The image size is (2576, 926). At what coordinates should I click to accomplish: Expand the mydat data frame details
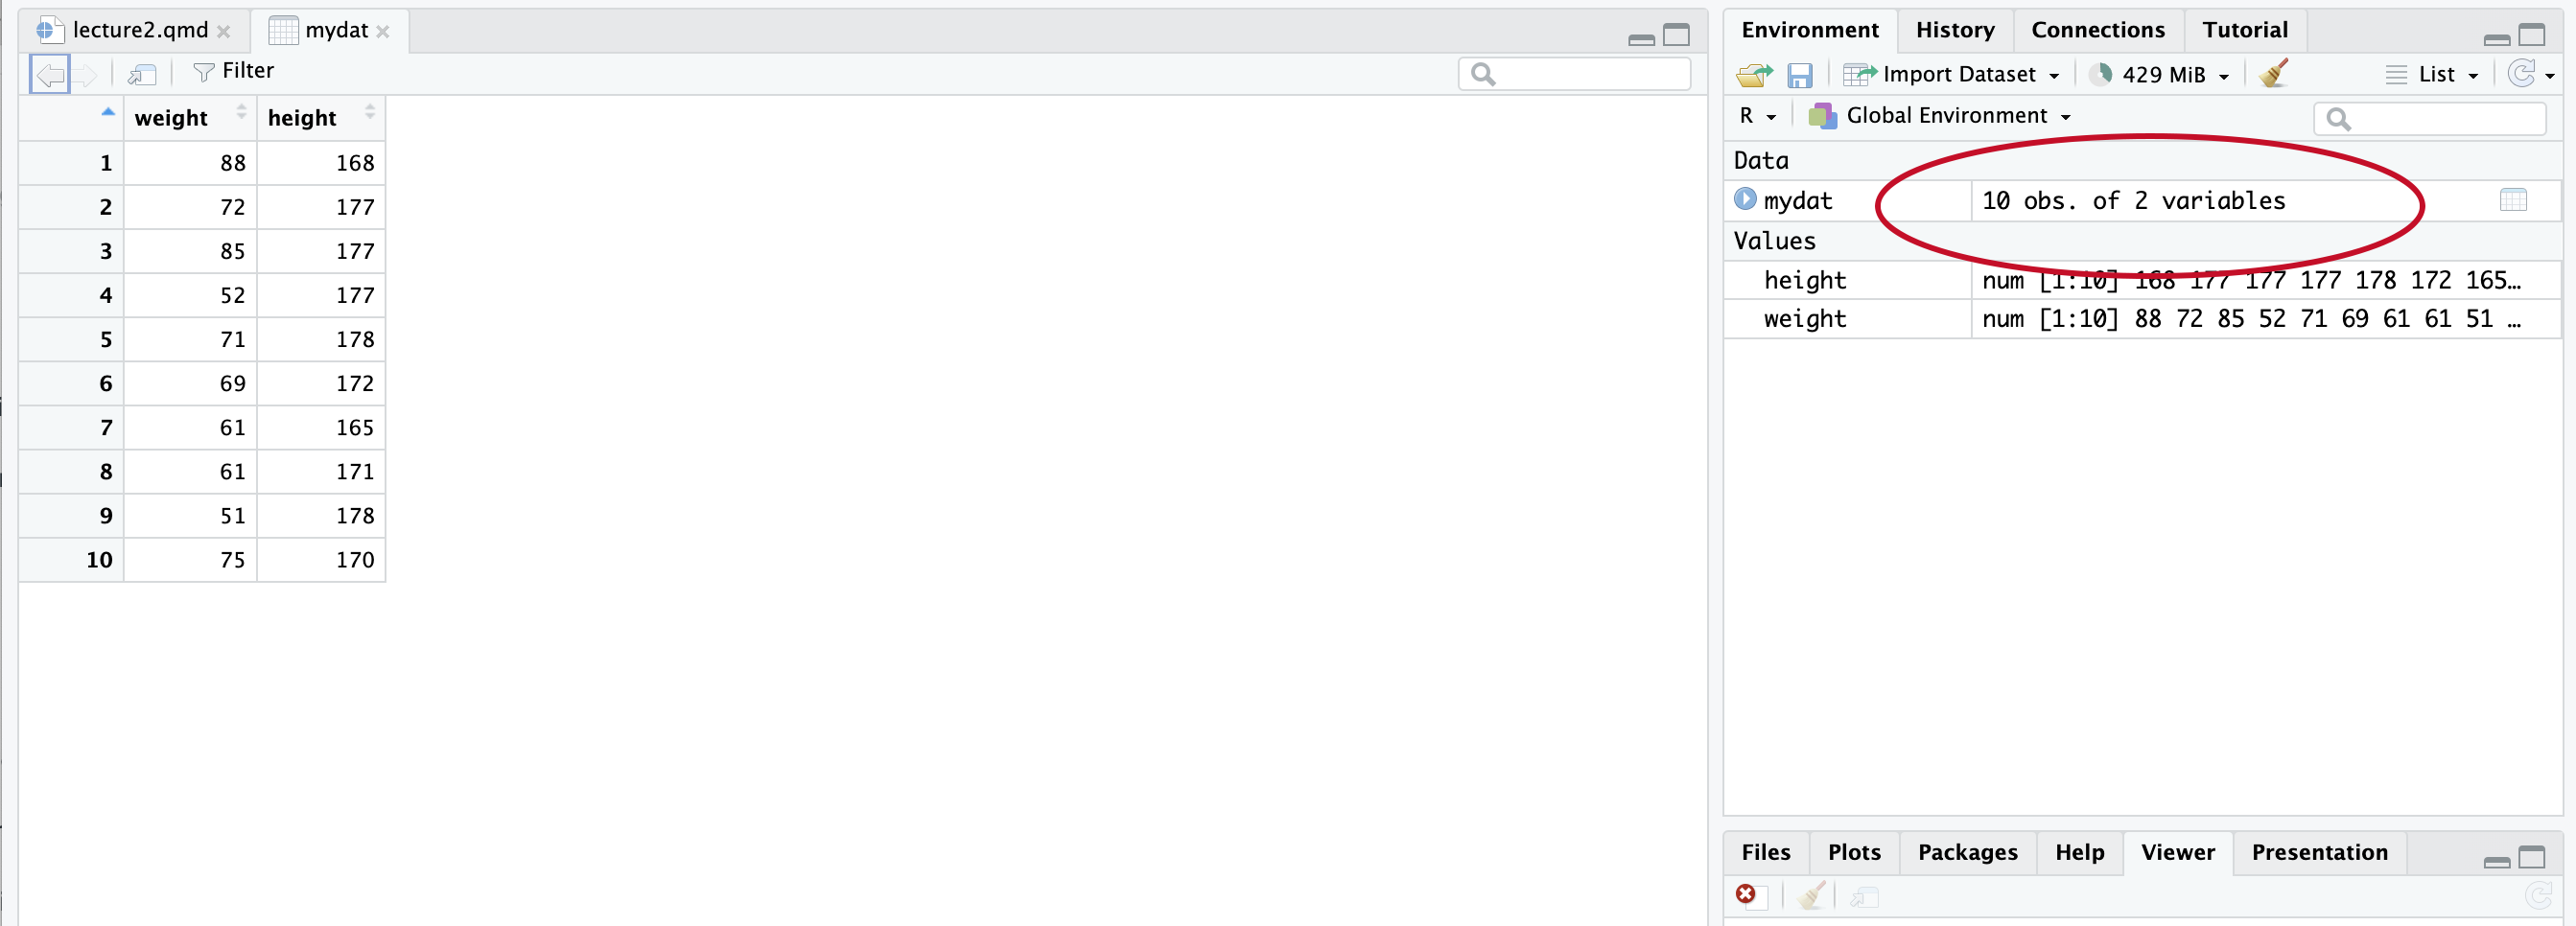pyautogui.click(x=1745, y=199)
